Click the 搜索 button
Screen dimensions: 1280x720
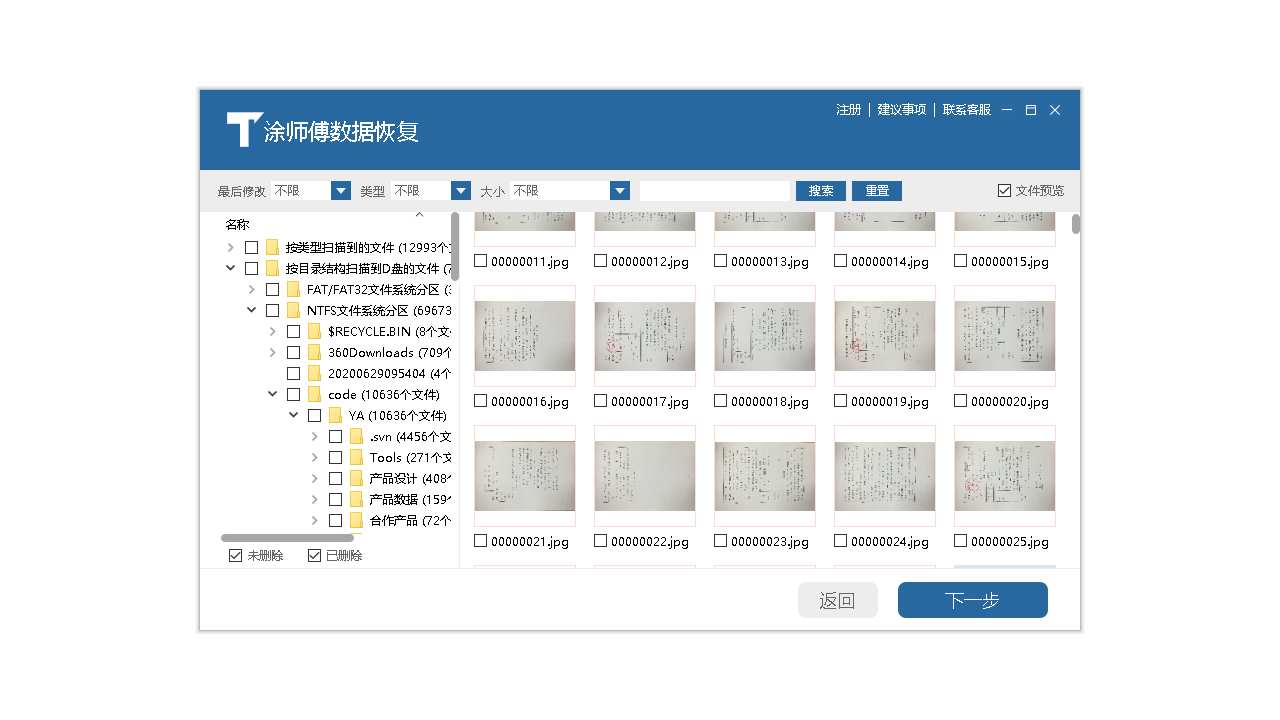[820, 190]
